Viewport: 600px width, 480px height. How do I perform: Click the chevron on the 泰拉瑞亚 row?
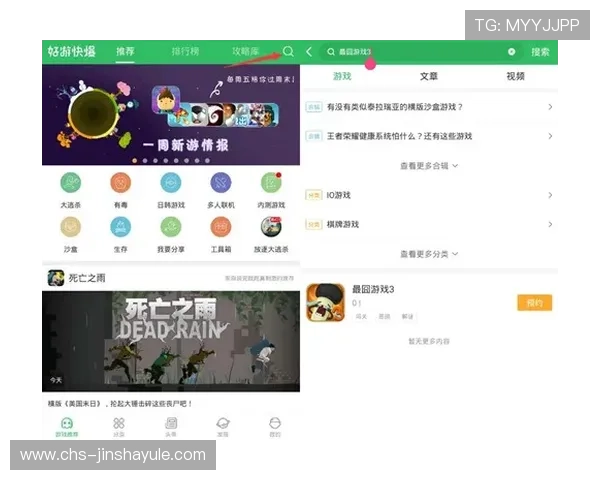click(x=550, y=107)
